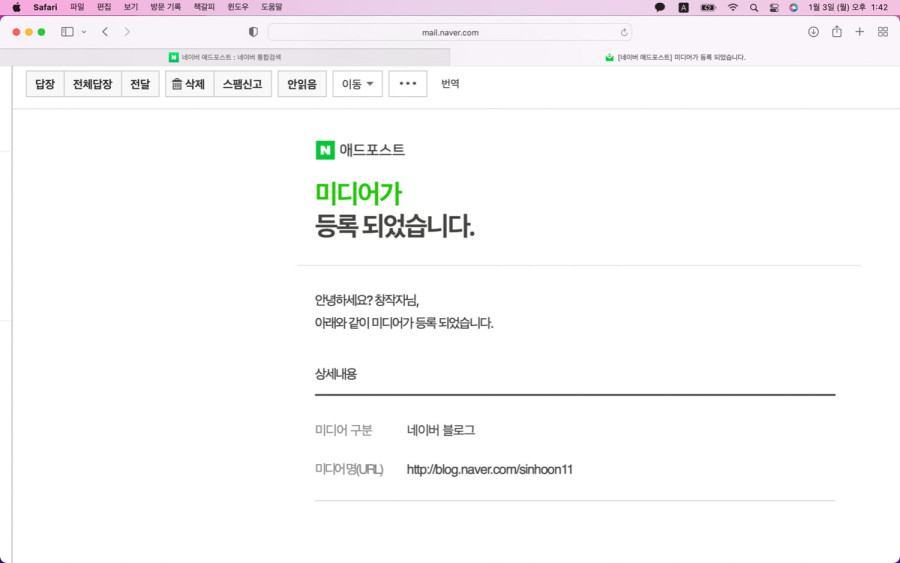
Task: Click the Naver 애드포스트 logo
Action: point(360,150)
